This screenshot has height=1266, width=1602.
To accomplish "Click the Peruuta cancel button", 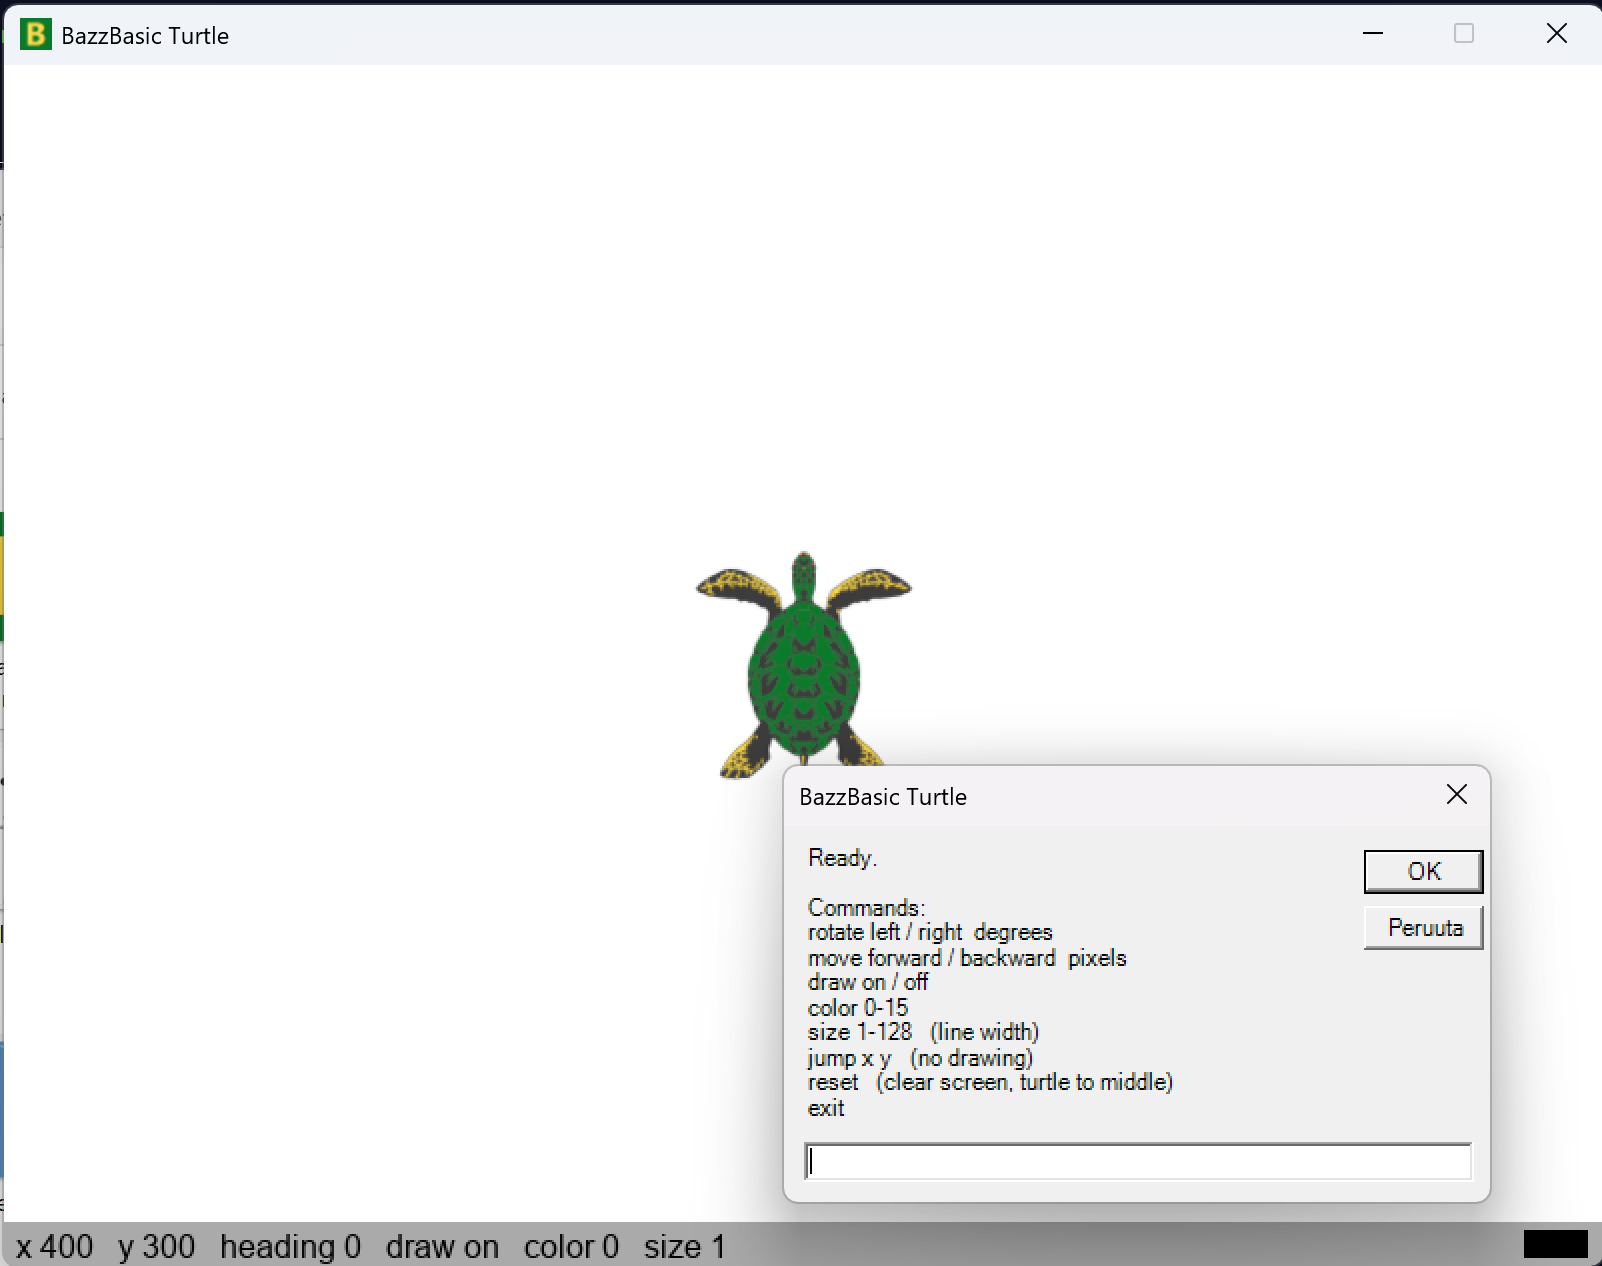I will point(1423,928).
